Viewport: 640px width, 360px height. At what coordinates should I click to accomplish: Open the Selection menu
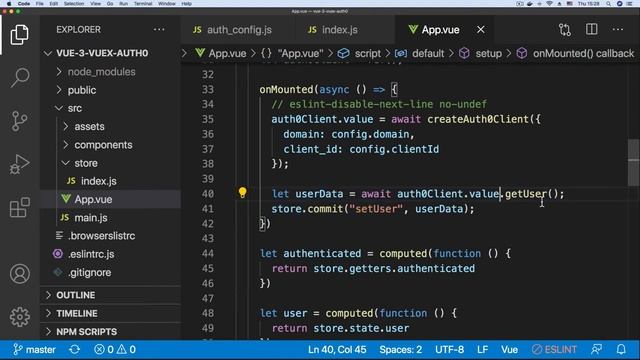[74, 3]
